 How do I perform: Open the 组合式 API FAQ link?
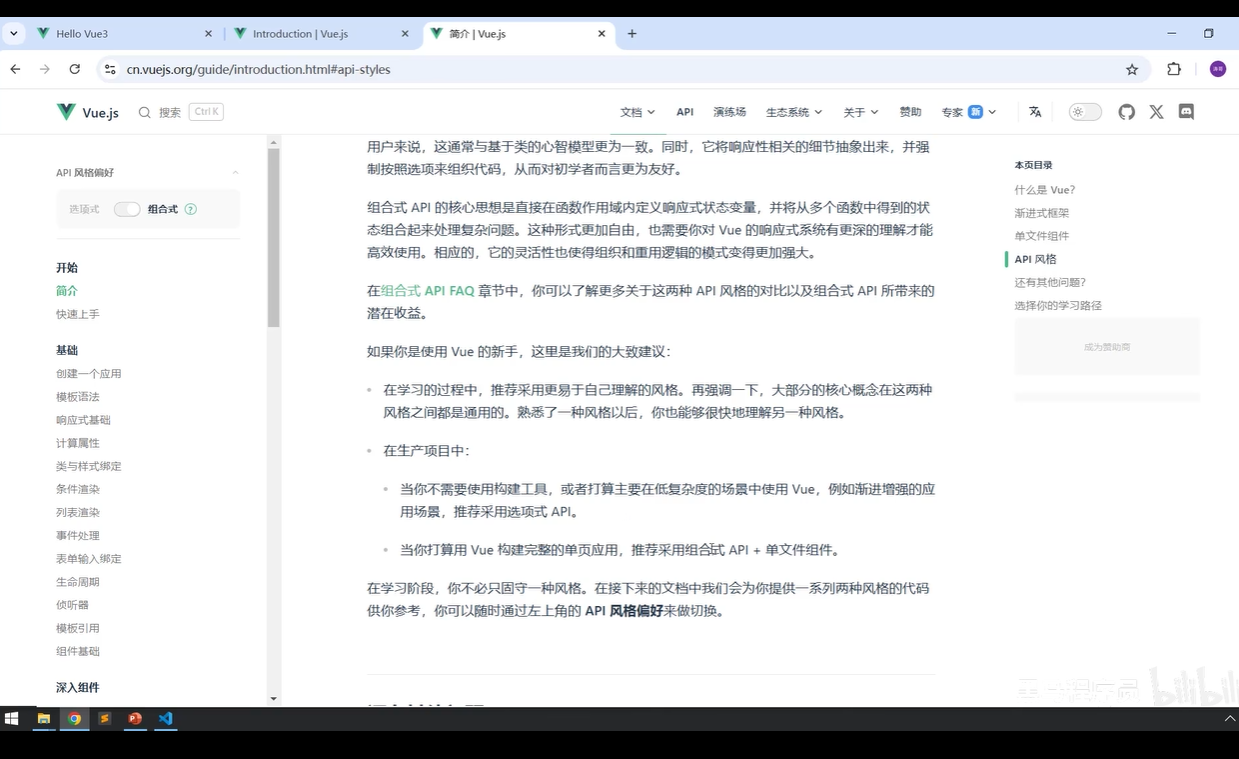coord(428,291)
